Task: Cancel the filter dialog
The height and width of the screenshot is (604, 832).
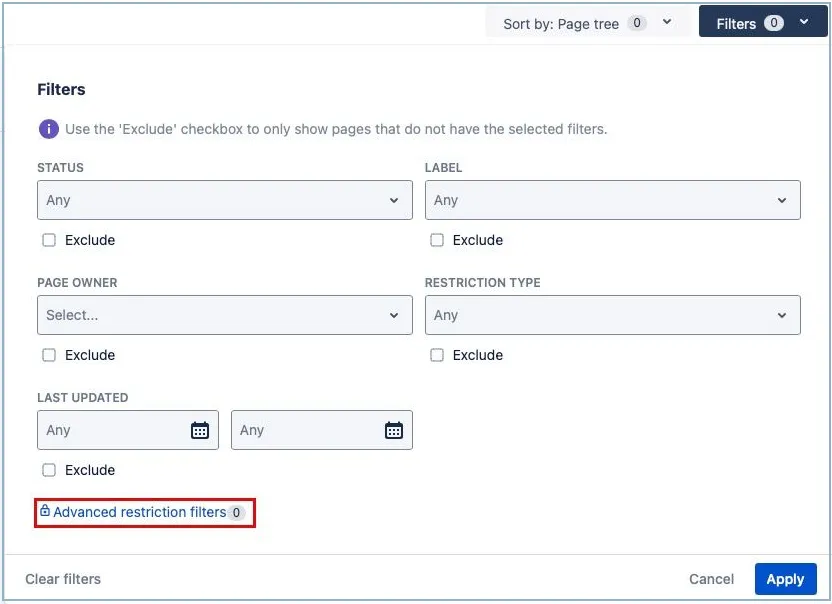Action: (x=711, y=579)
